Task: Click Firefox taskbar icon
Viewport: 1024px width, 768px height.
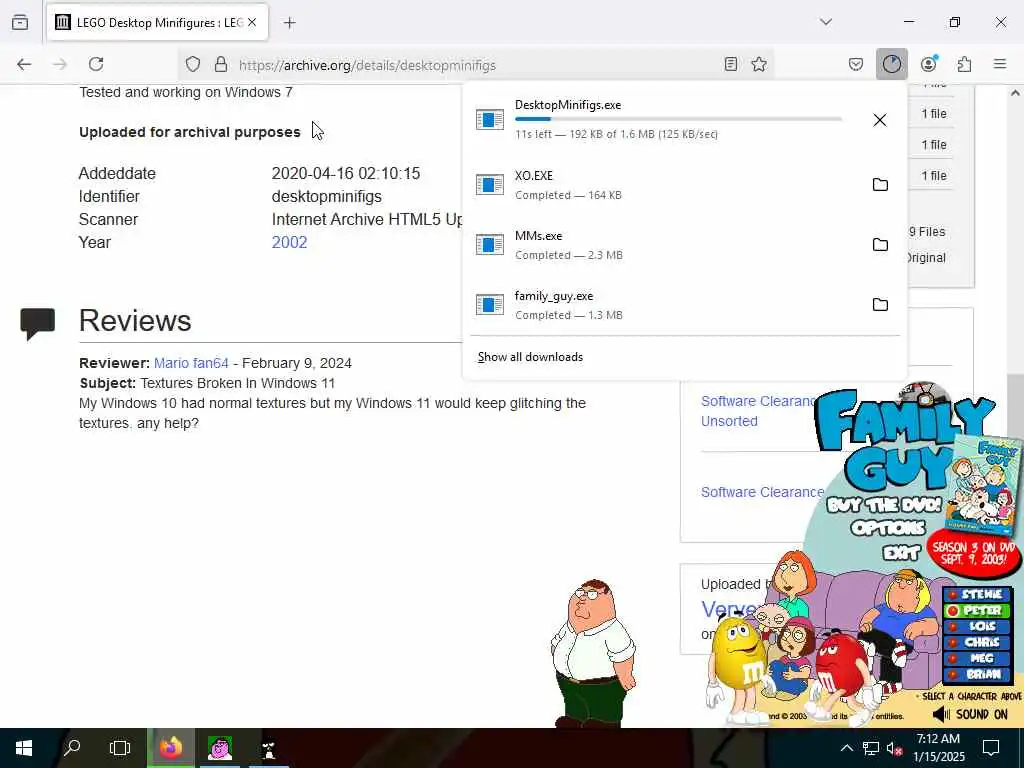Action: (170, 748)
